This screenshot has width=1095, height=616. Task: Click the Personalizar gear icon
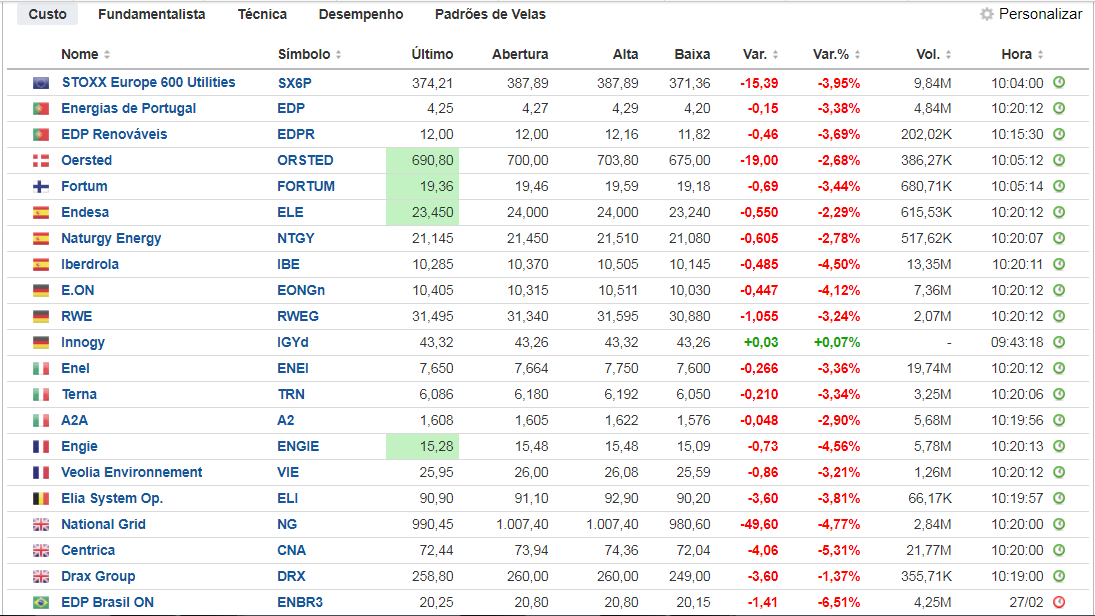[x=987, y=15]
